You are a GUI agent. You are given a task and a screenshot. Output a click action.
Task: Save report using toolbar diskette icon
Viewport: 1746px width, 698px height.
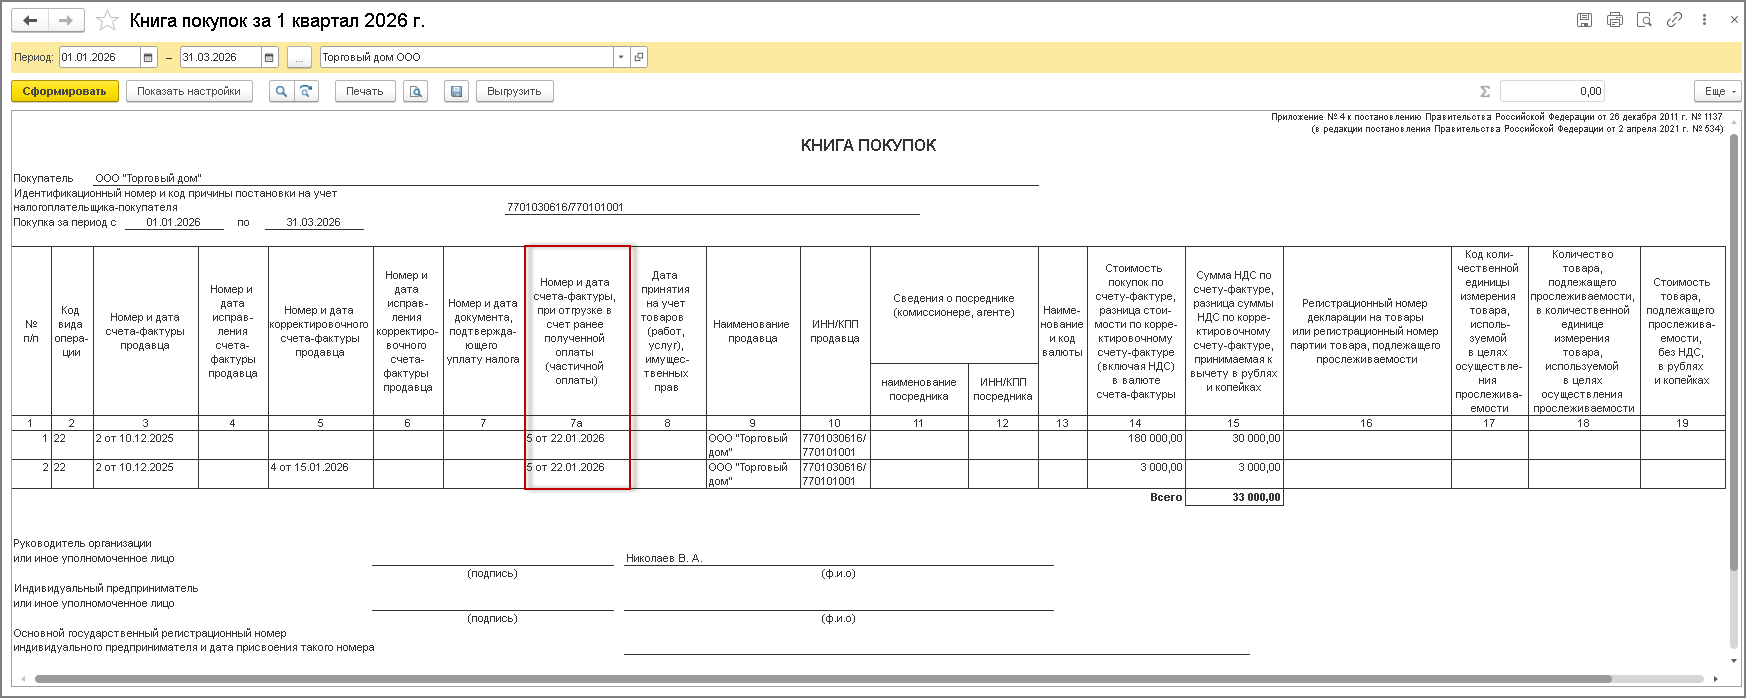(457, 91)
